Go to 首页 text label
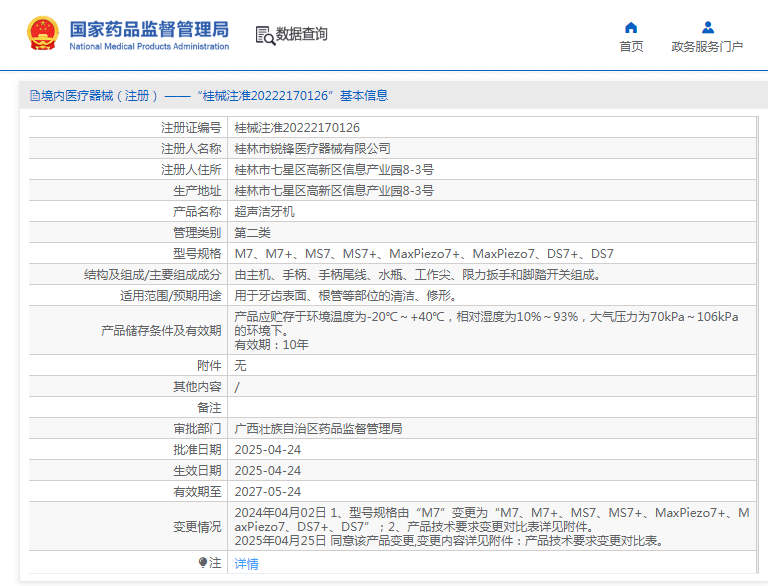Viewport: 768px width, 586px height. (x=631, y=47)
